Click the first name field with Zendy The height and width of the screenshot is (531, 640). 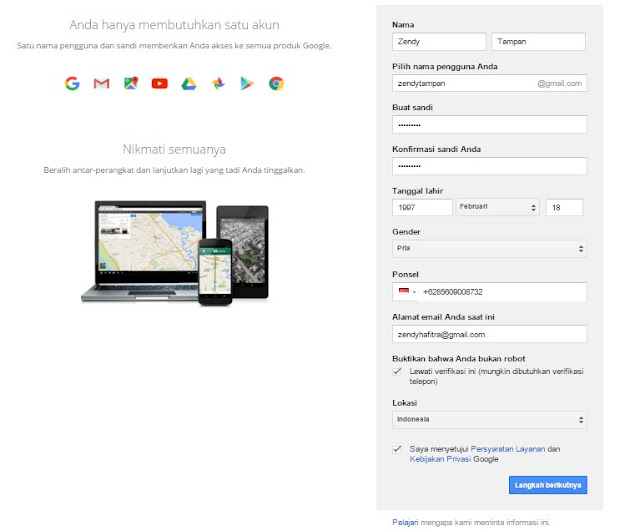pyautogui.click(x=439, y=42)
